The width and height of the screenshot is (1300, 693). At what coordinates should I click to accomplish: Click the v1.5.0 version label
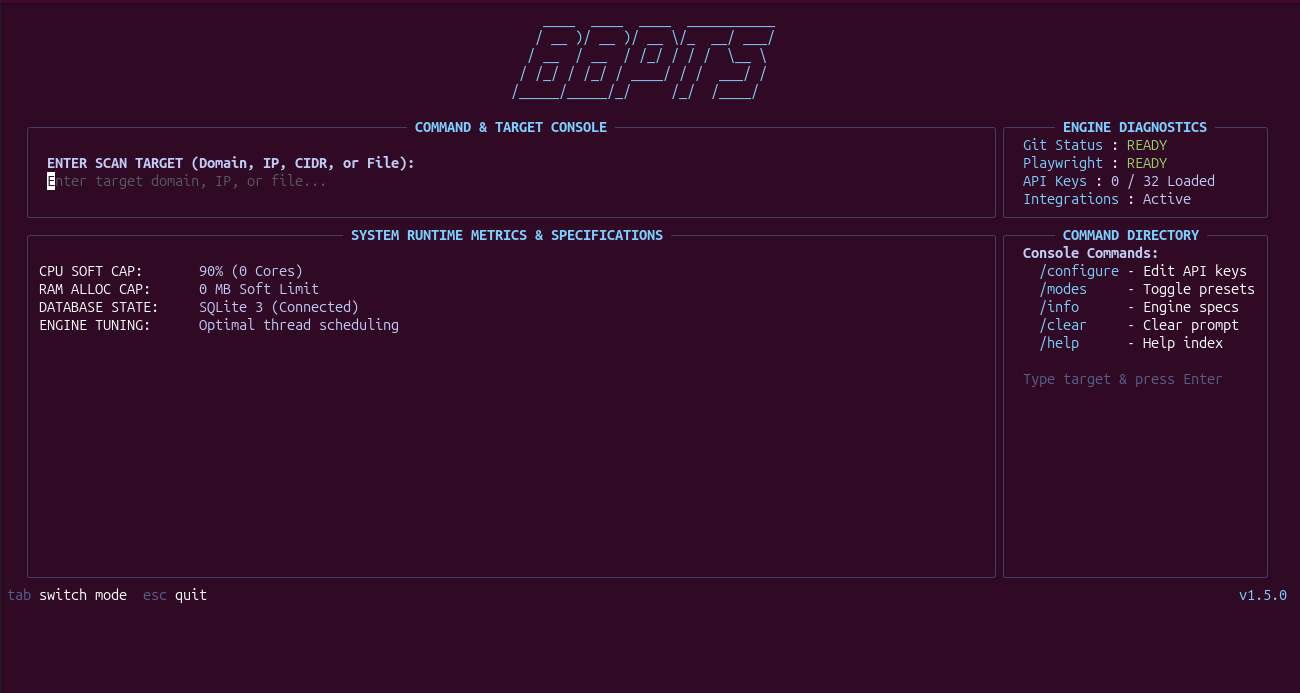coord(1263,595)
